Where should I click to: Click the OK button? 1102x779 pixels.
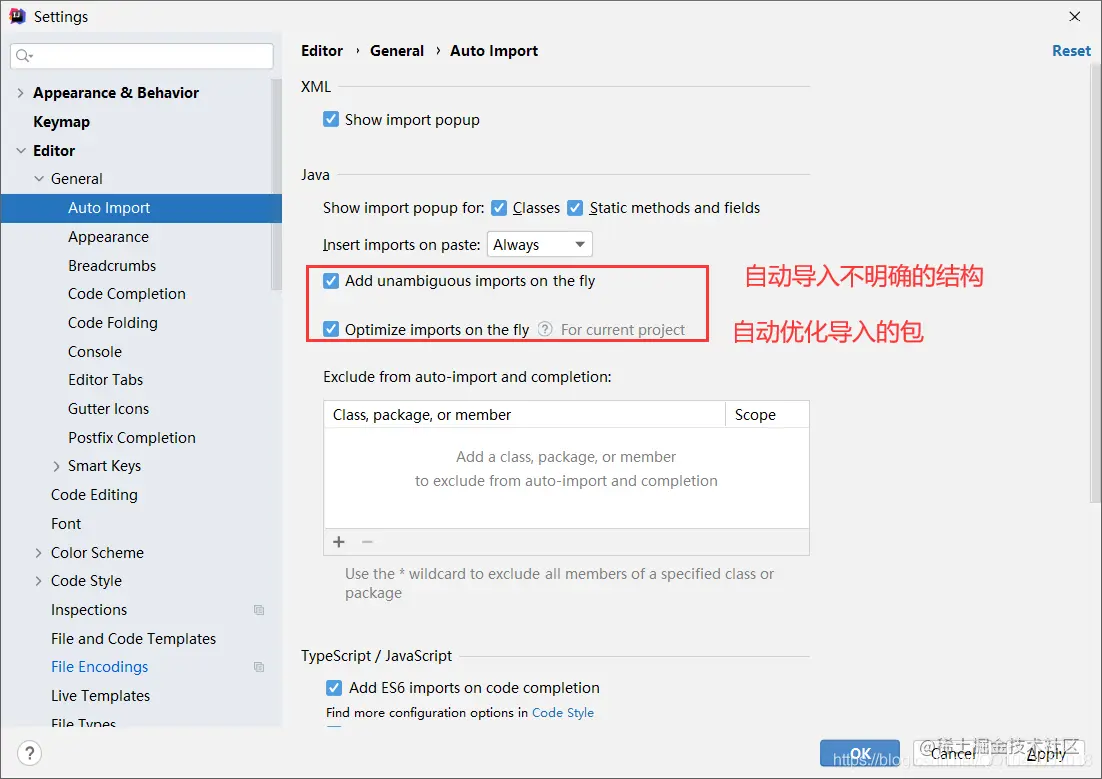pyautogui.click(x=860, y=754)
